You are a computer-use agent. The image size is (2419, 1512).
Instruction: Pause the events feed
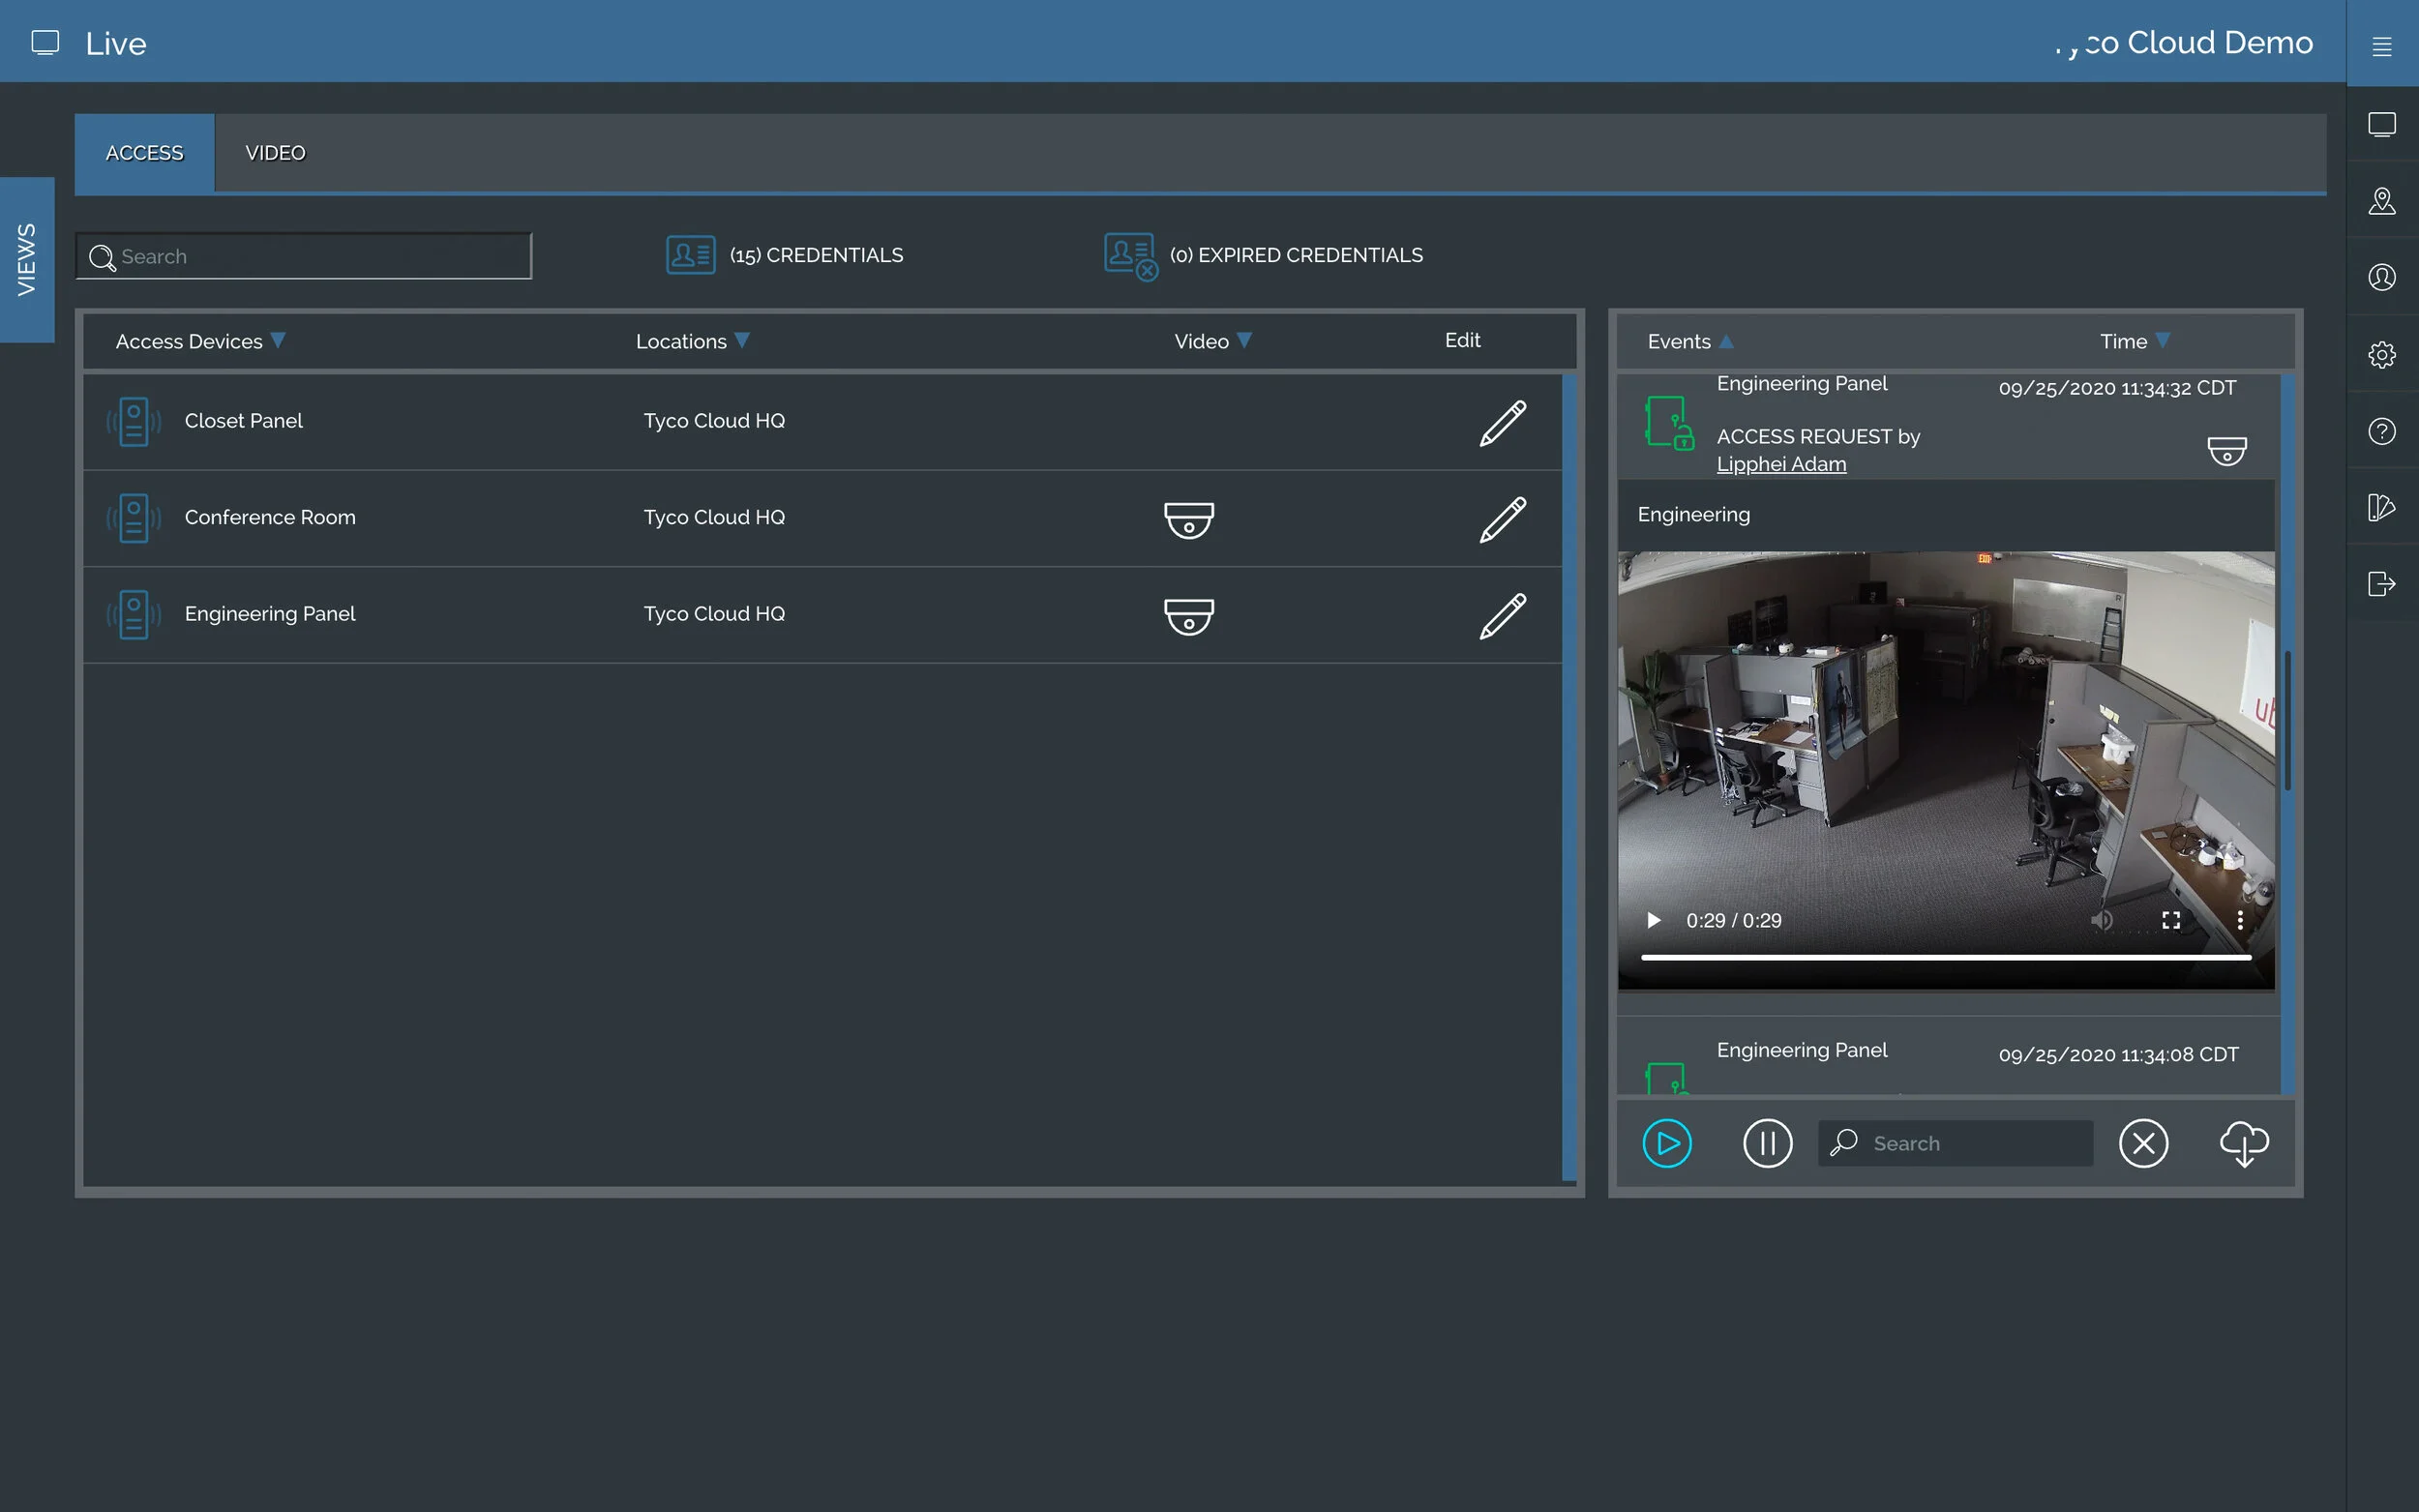pyautogui.click(x=1767, y=1143)
